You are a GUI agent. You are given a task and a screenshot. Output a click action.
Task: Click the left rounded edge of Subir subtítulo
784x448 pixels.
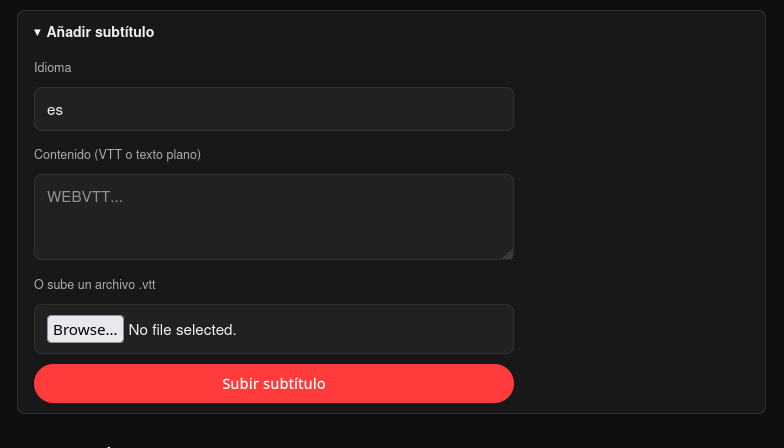pos(45,384)
